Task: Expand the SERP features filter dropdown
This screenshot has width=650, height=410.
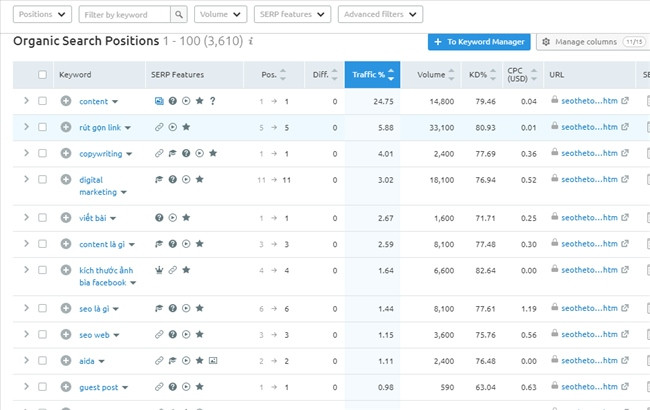Action: pos(292,15)
